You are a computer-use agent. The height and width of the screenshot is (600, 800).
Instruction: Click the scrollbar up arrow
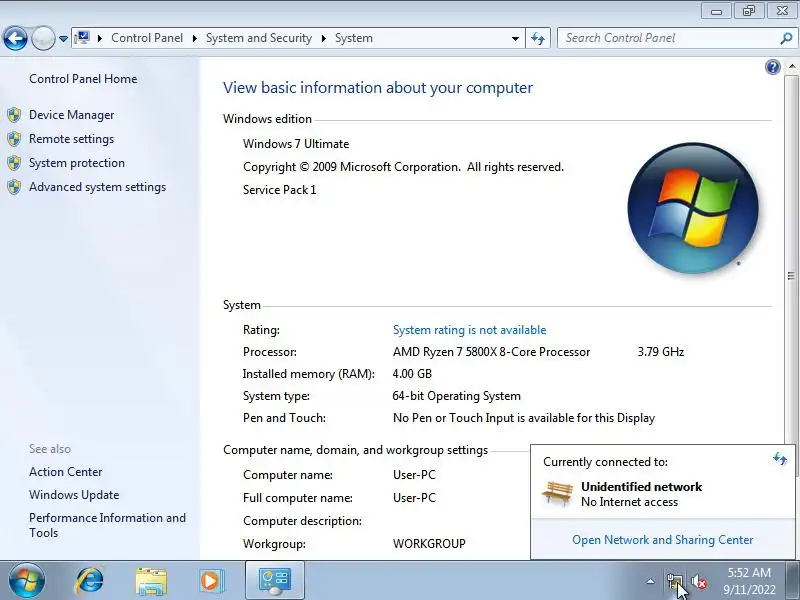click(791, 67)
